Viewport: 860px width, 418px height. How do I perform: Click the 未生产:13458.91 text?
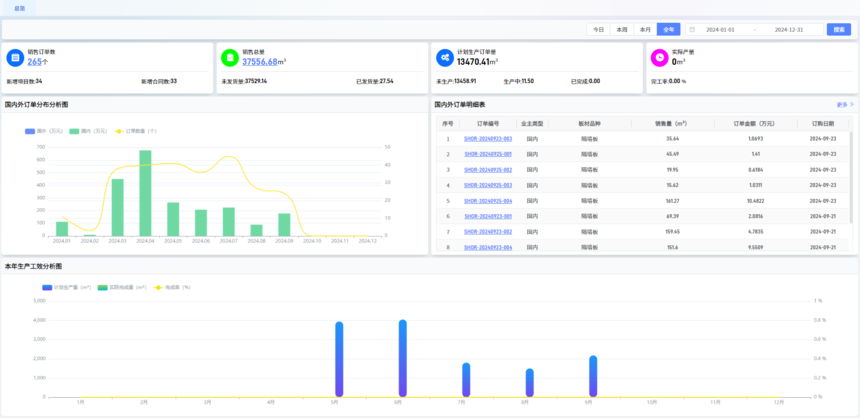[x=456, y=81]
